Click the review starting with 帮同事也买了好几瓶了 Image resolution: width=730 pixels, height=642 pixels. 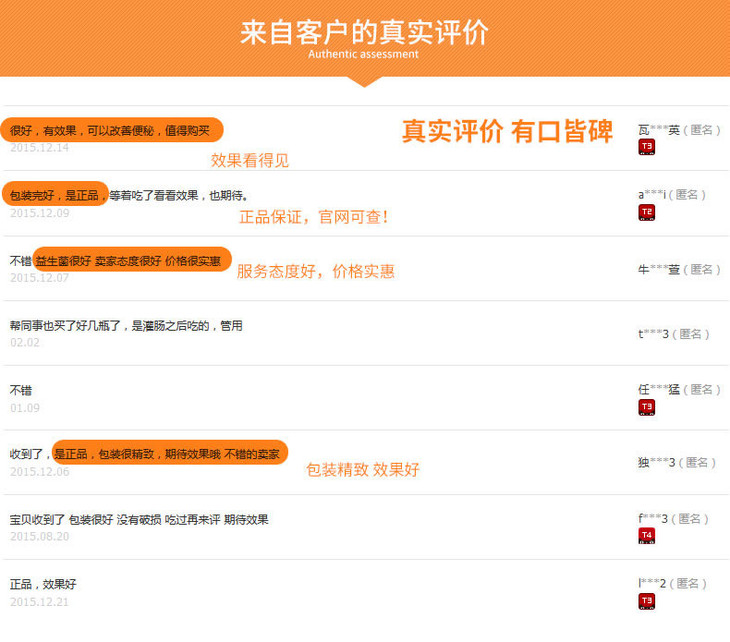(126, 326)
